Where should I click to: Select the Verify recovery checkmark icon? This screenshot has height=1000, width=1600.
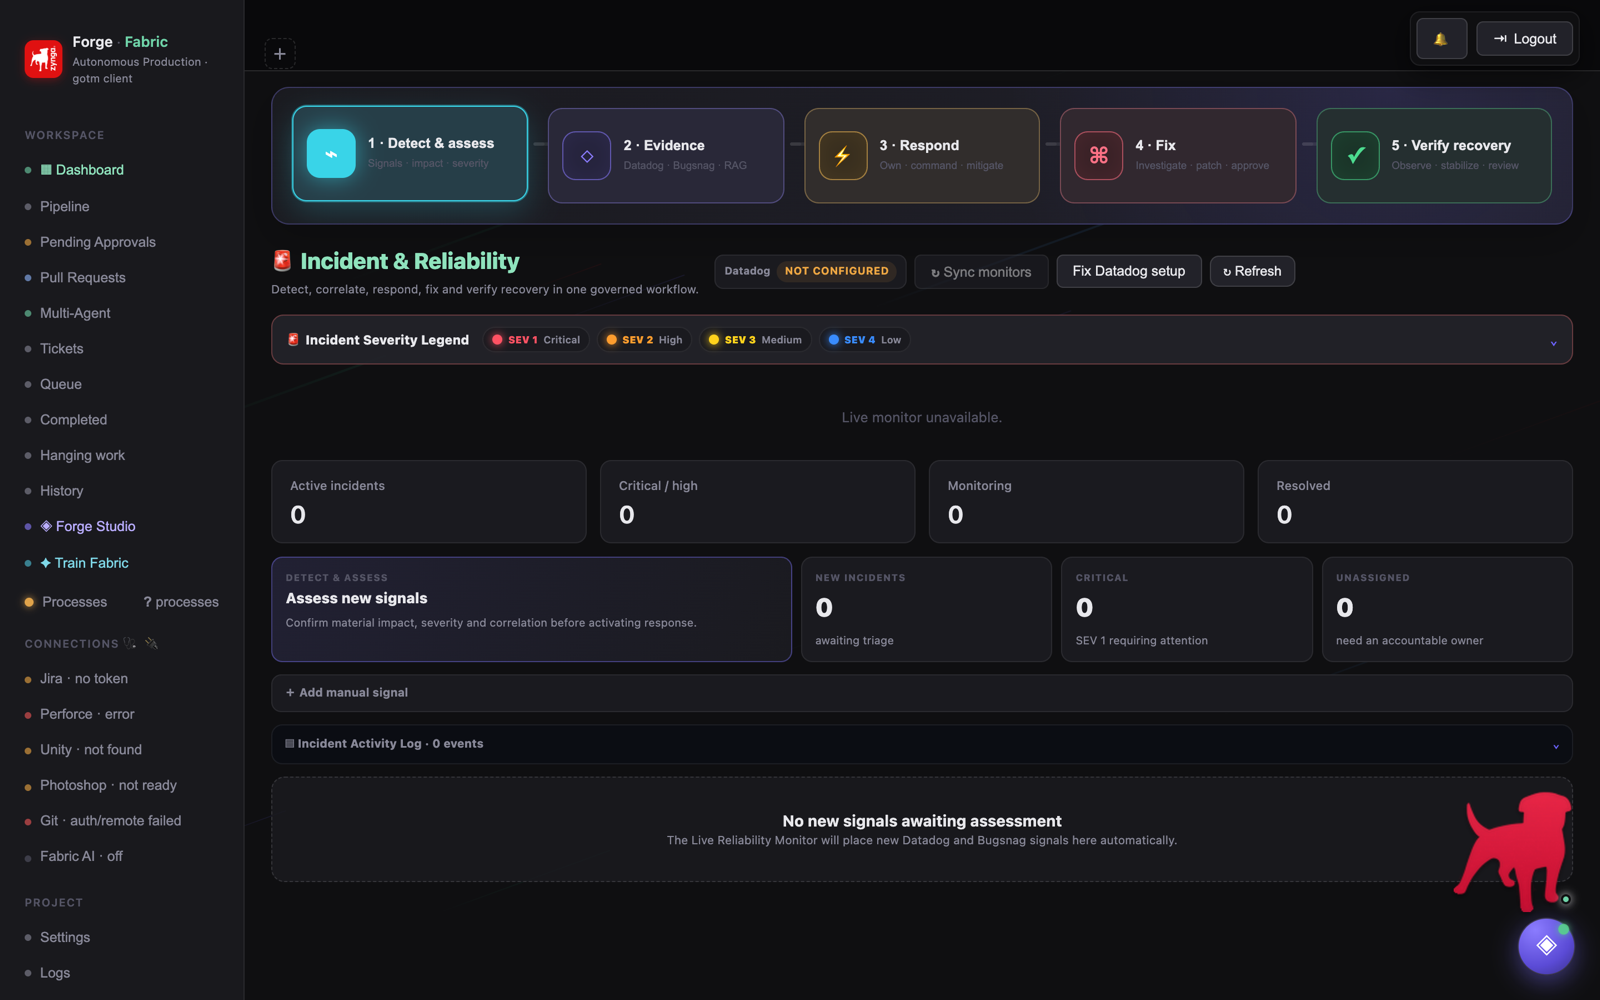[1355, 156]
